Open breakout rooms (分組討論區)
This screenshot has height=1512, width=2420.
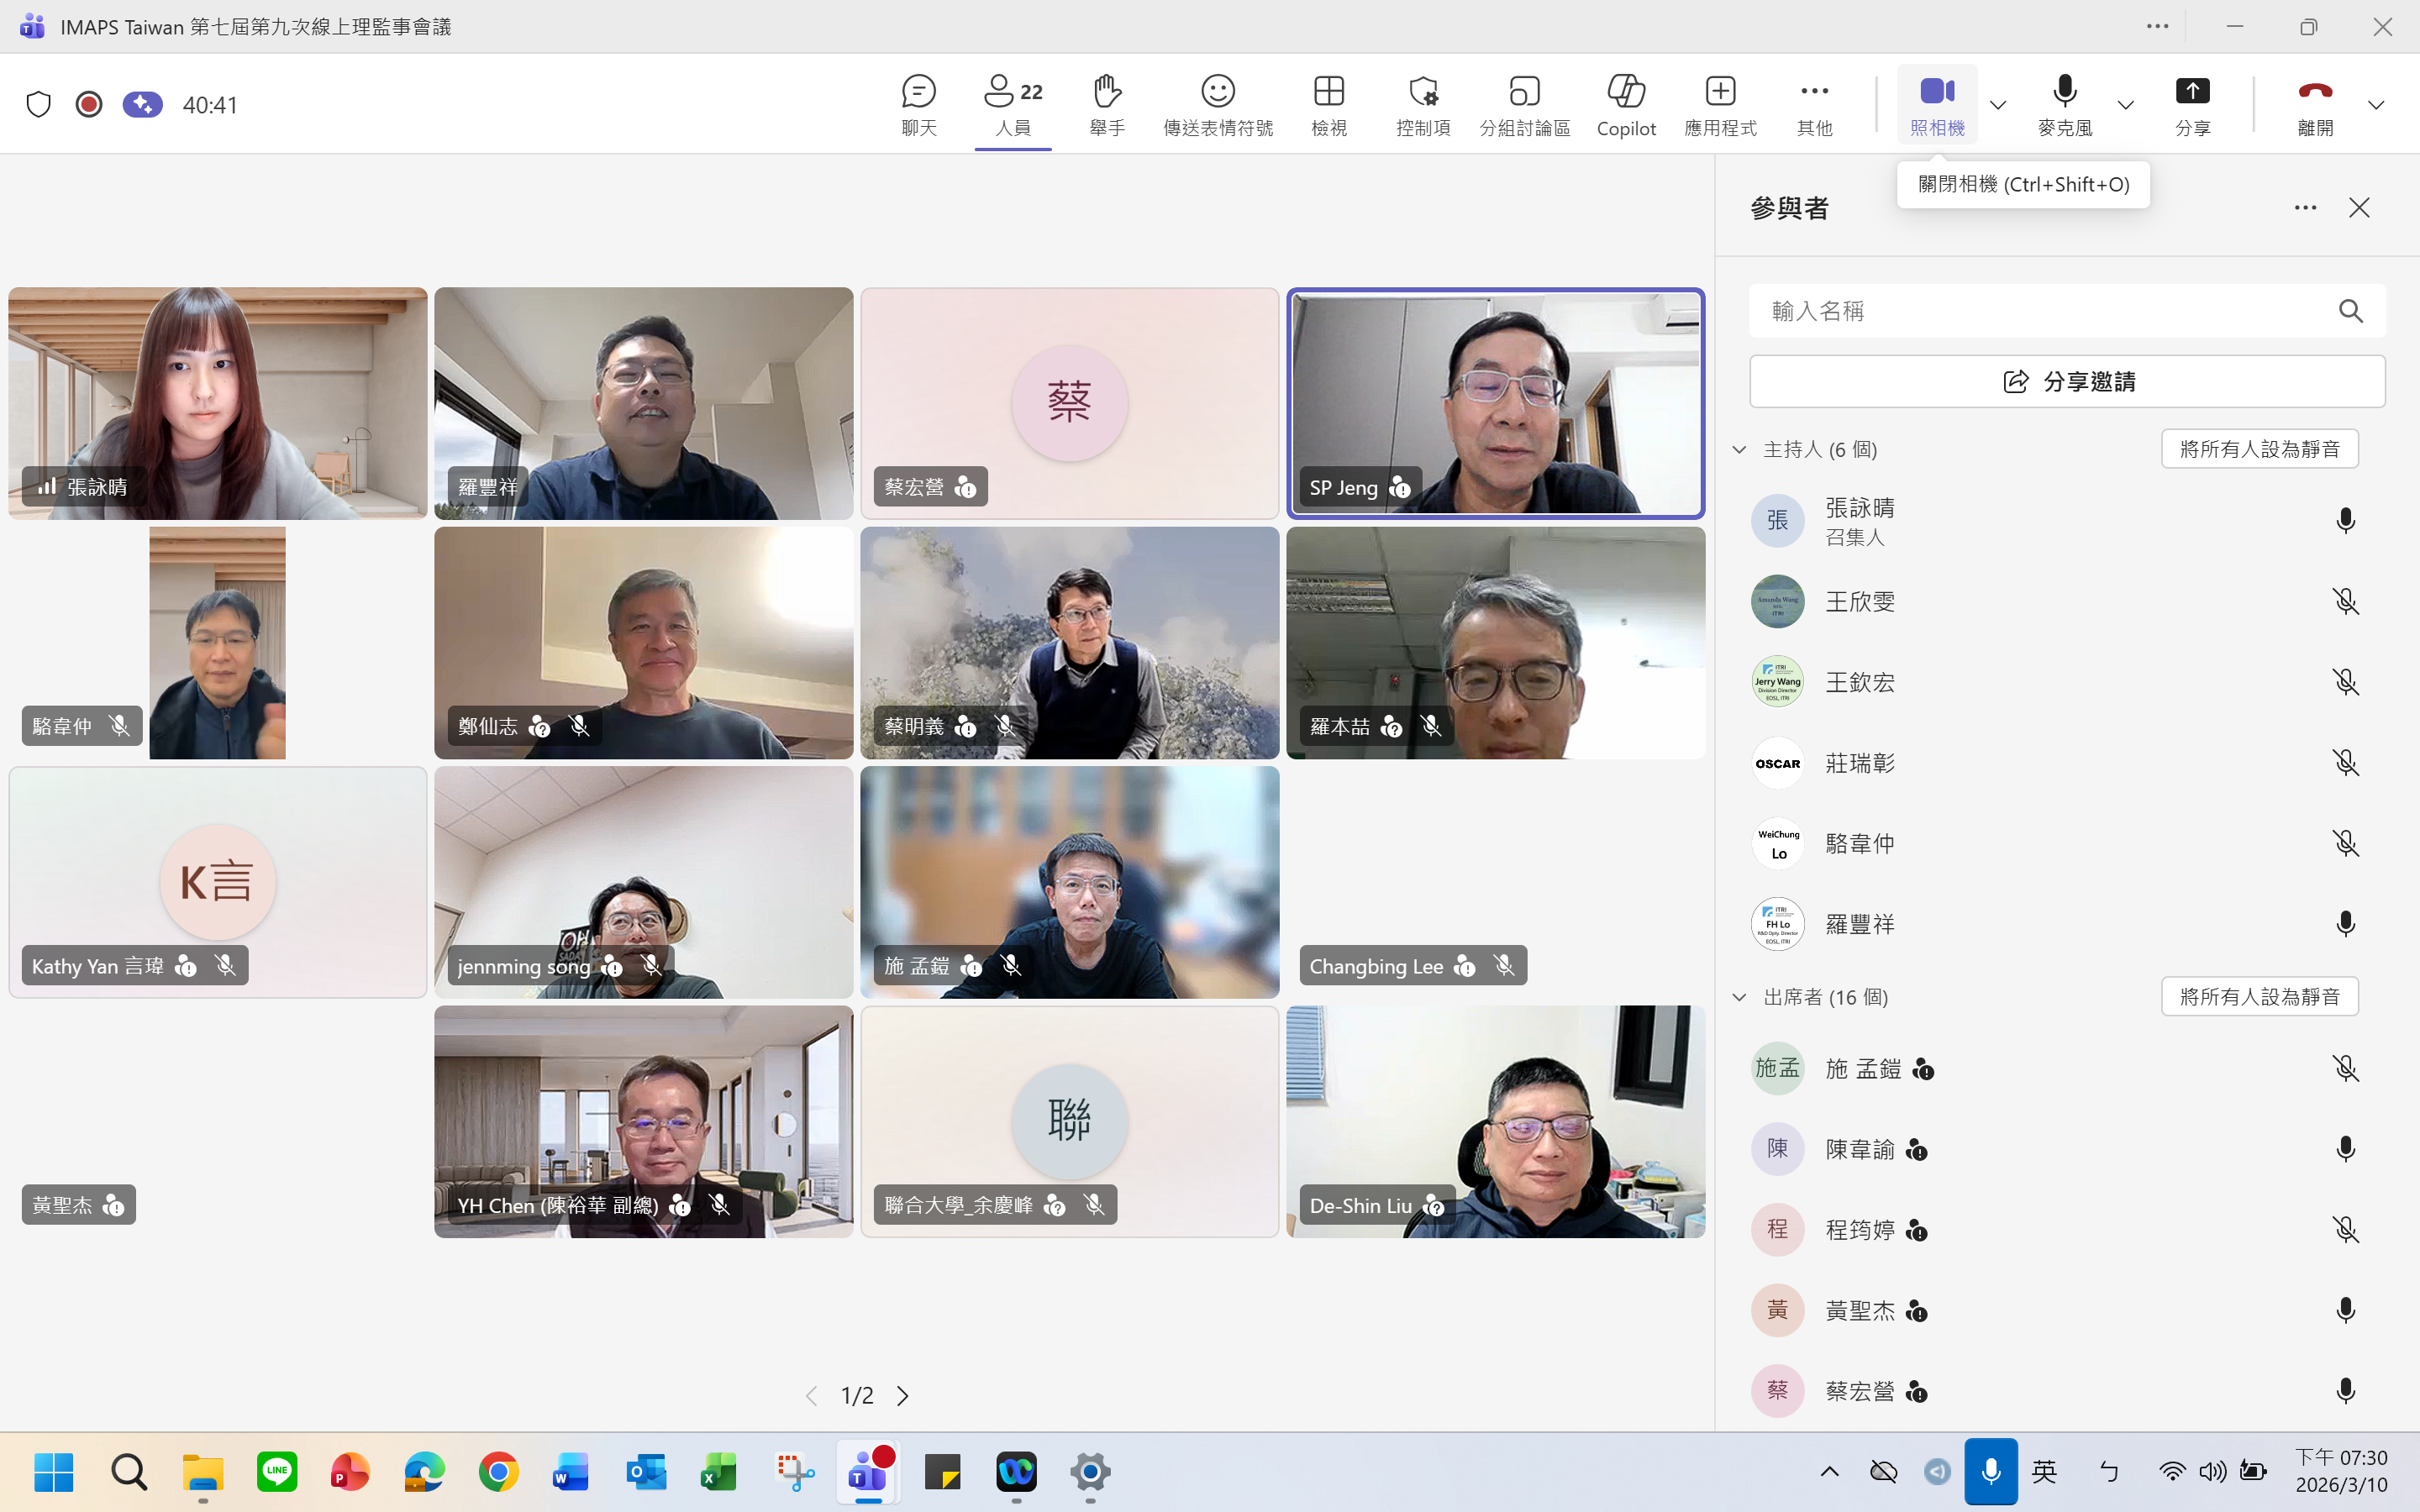pos(1524,104)
